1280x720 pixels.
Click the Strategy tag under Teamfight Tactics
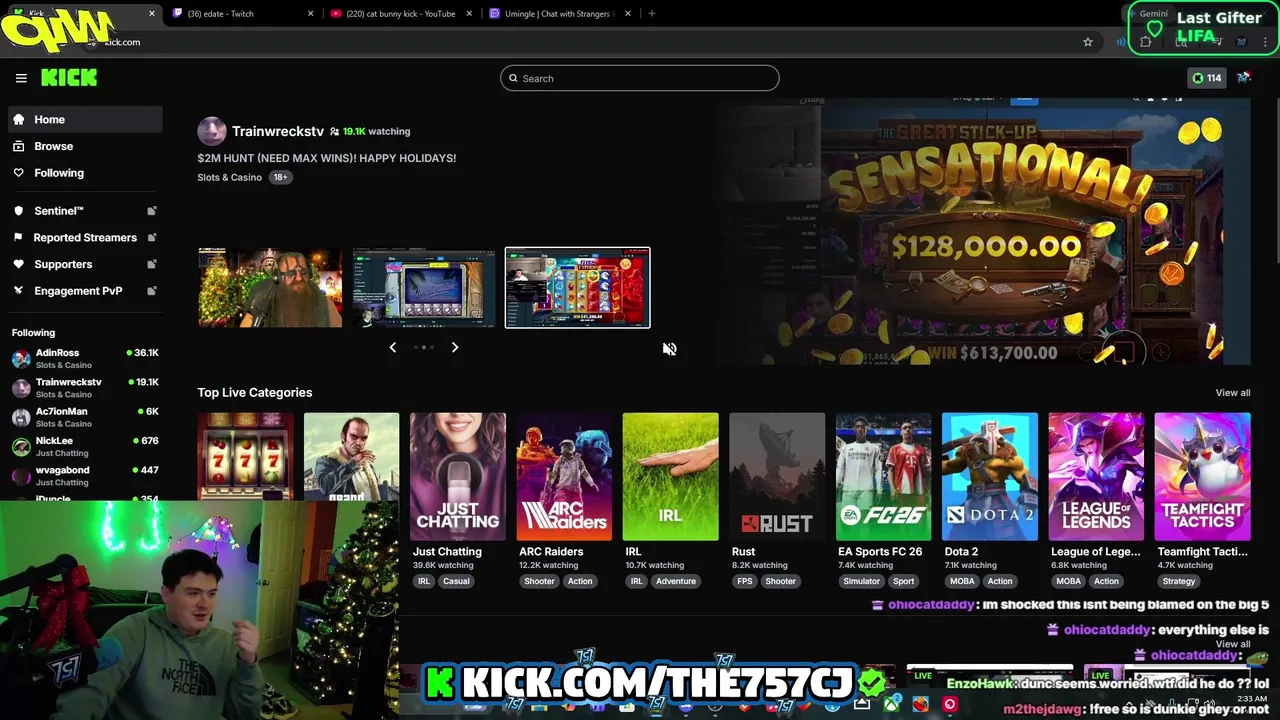pyautogui.click(x=1179, y=581)
